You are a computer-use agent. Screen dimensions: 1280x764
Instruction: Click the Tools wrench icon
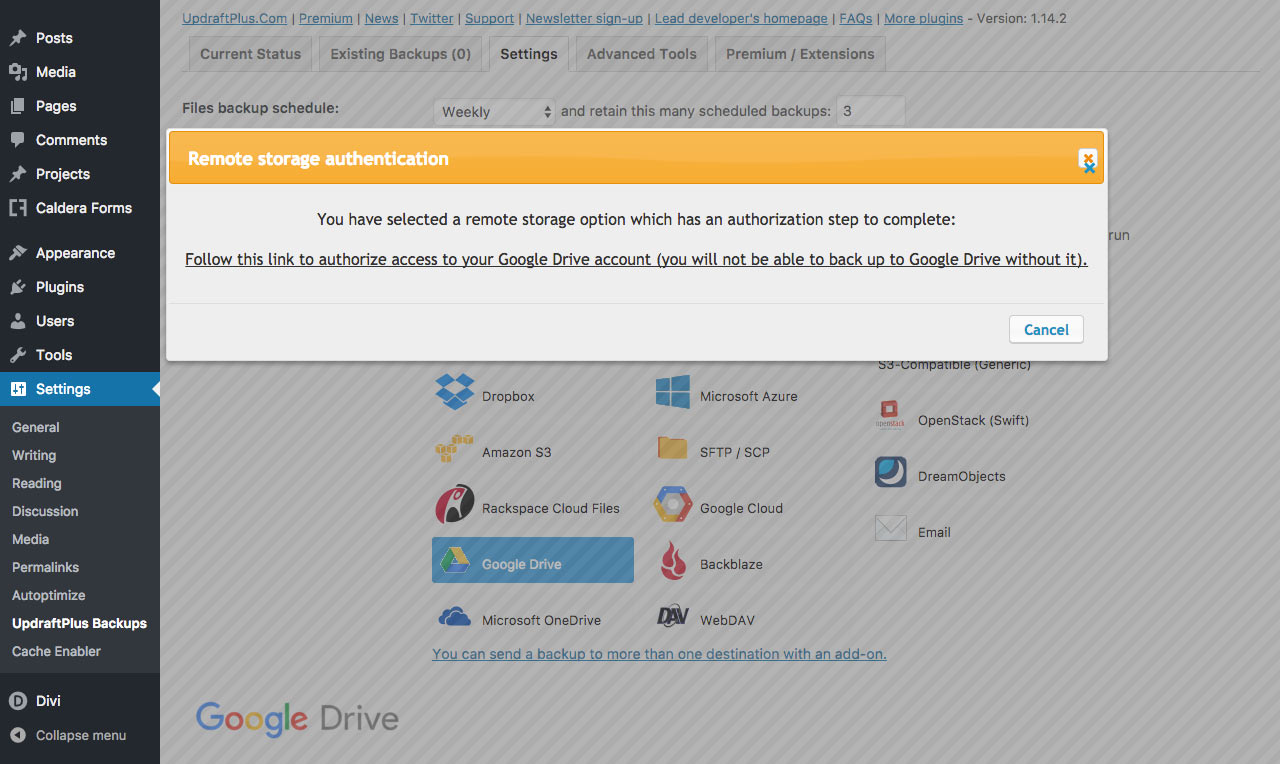tap(18, 355)
